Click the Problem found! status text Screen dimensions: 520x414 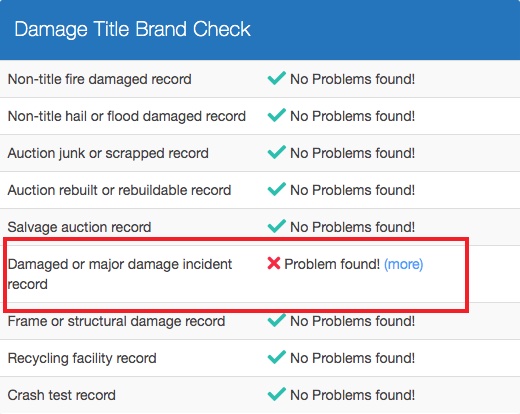(332, 264)
